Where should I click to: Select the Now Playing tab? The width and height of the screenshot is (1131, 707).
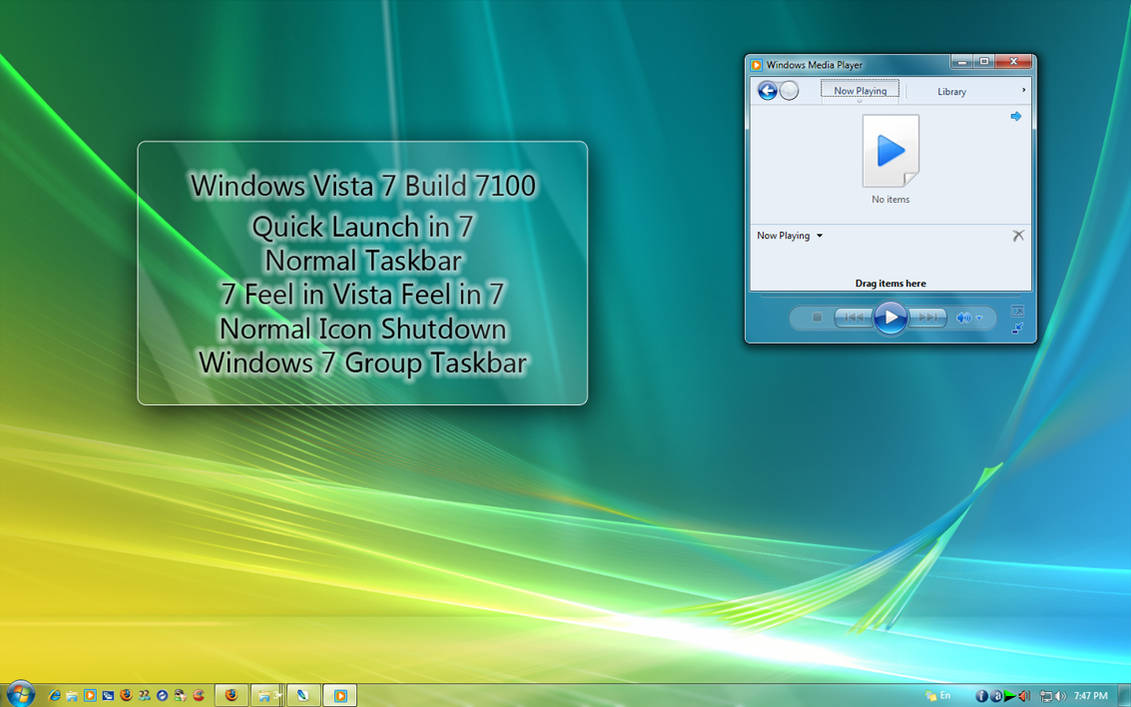pos(859,90)
